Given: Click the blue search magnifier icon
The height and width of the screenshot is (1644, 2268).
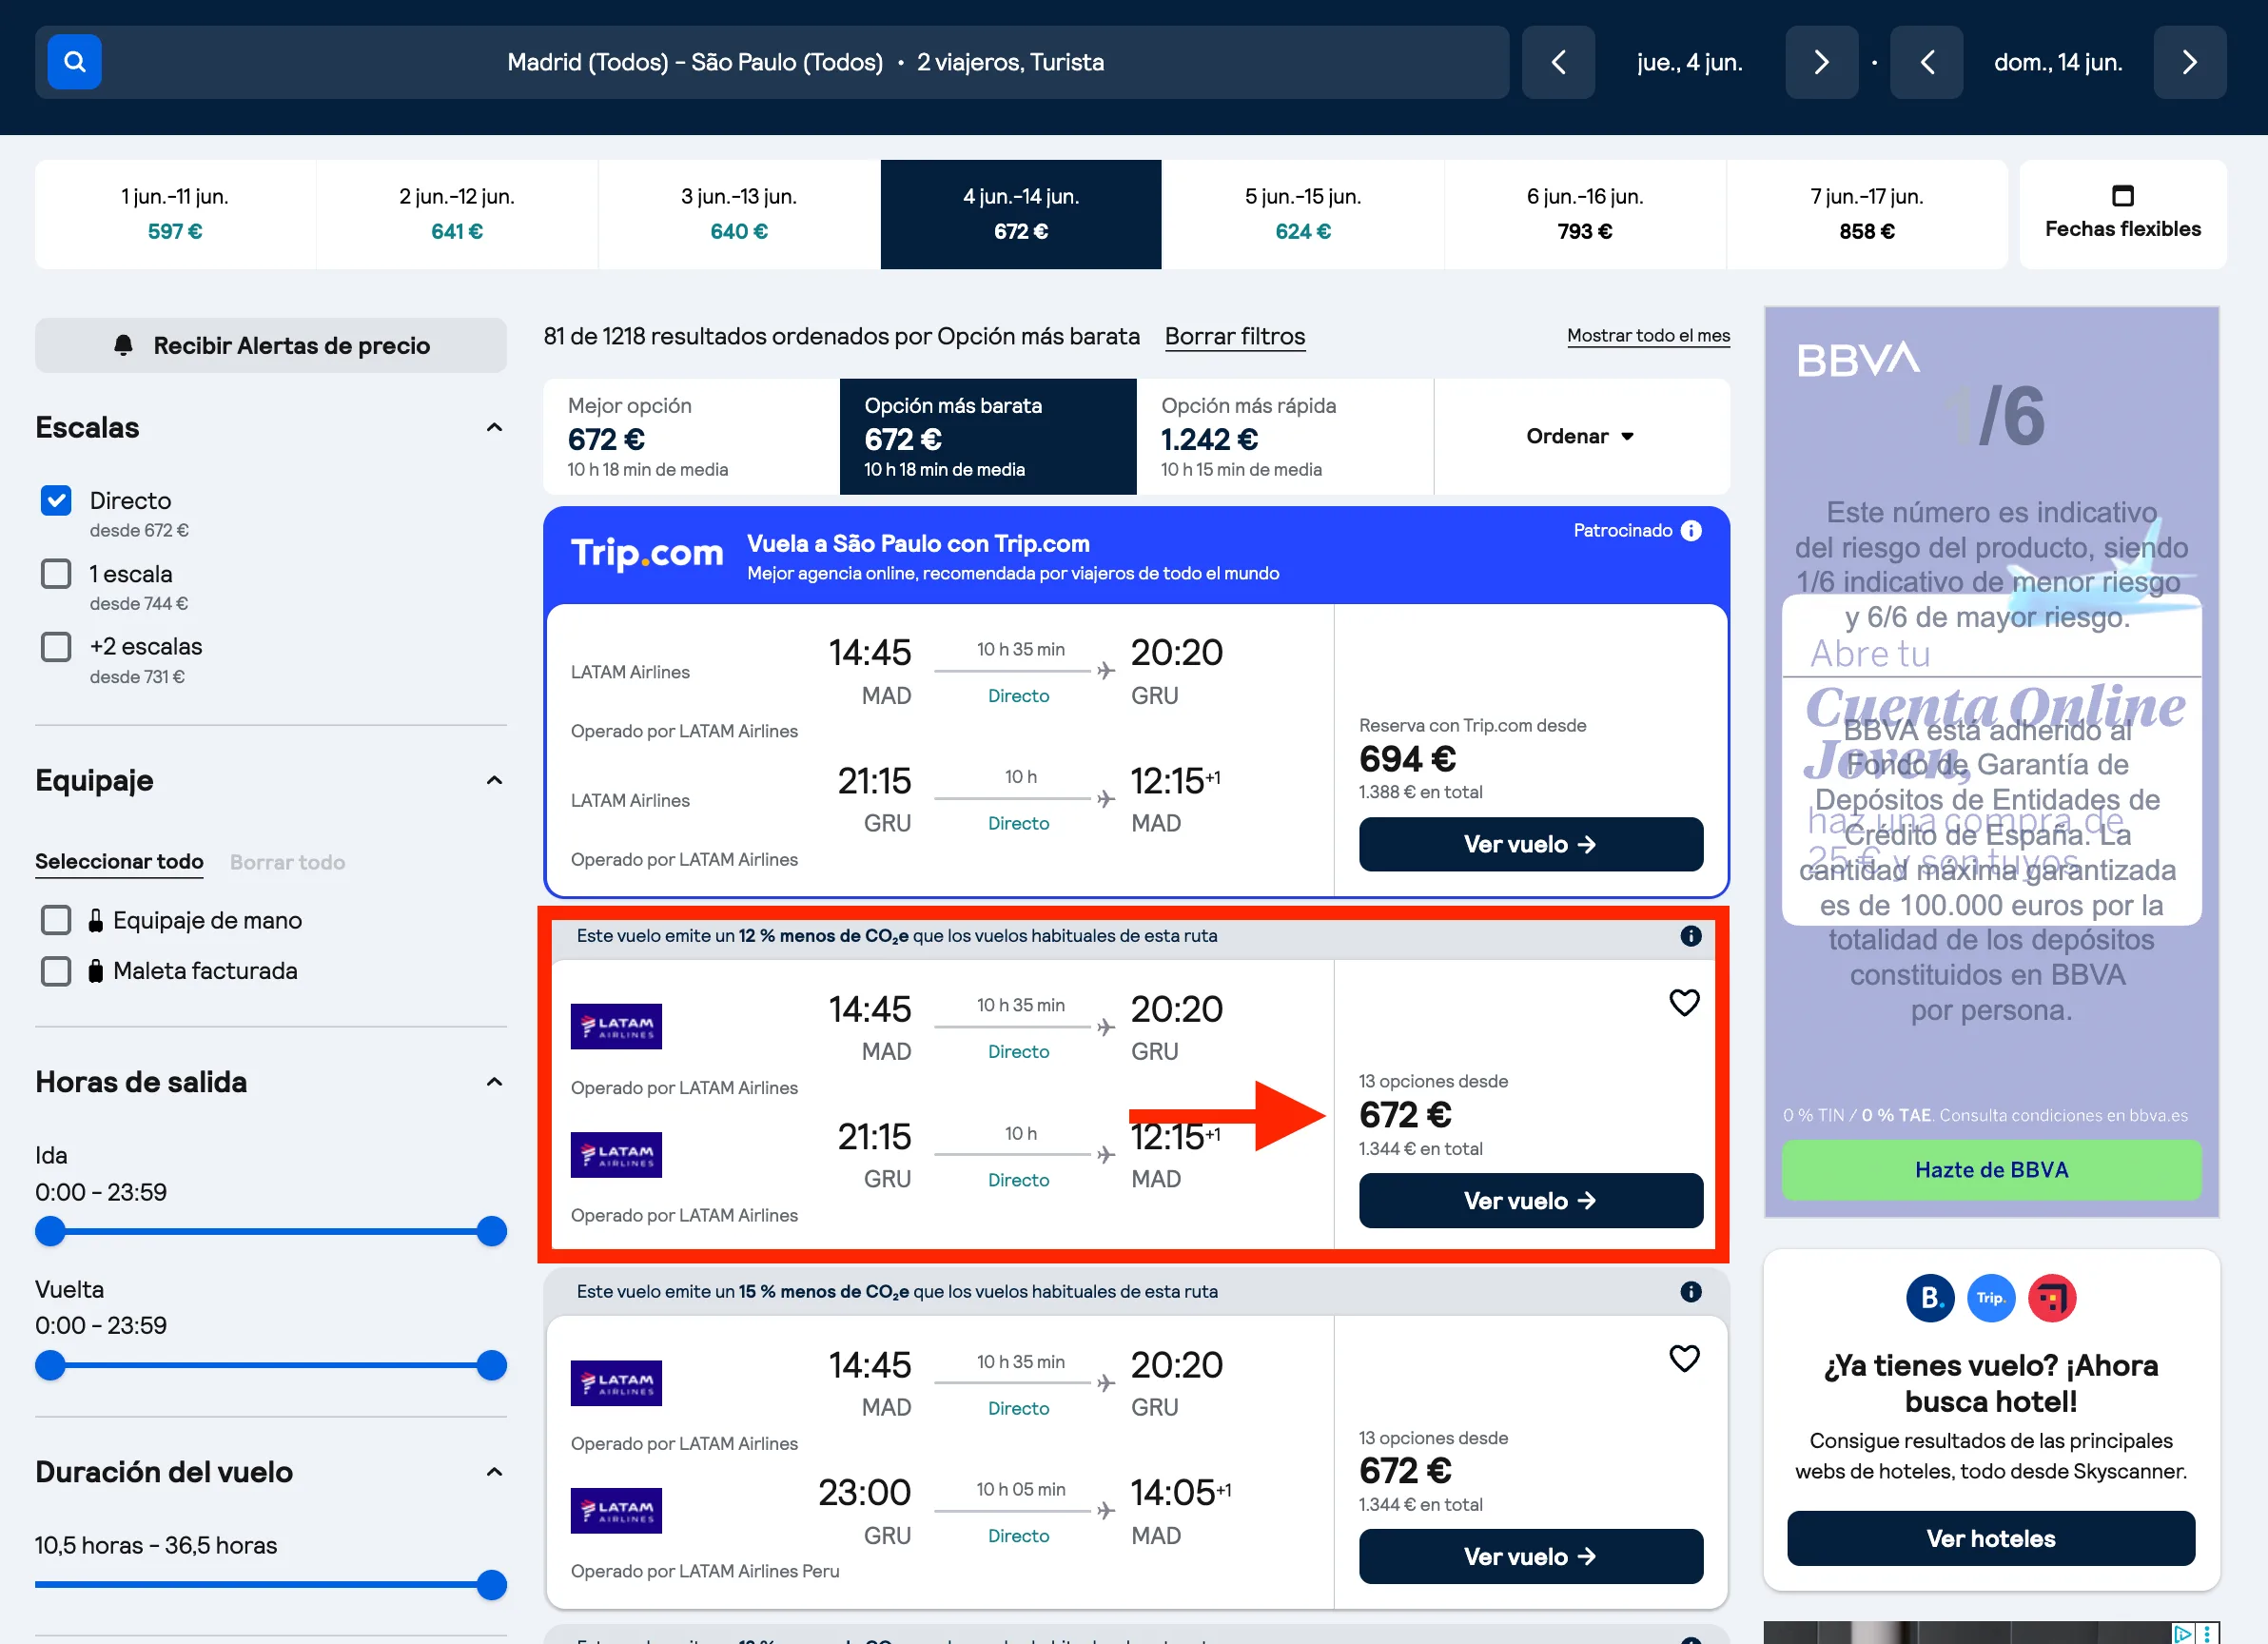Looking at the screenshot, I should [x=75, y=62].
